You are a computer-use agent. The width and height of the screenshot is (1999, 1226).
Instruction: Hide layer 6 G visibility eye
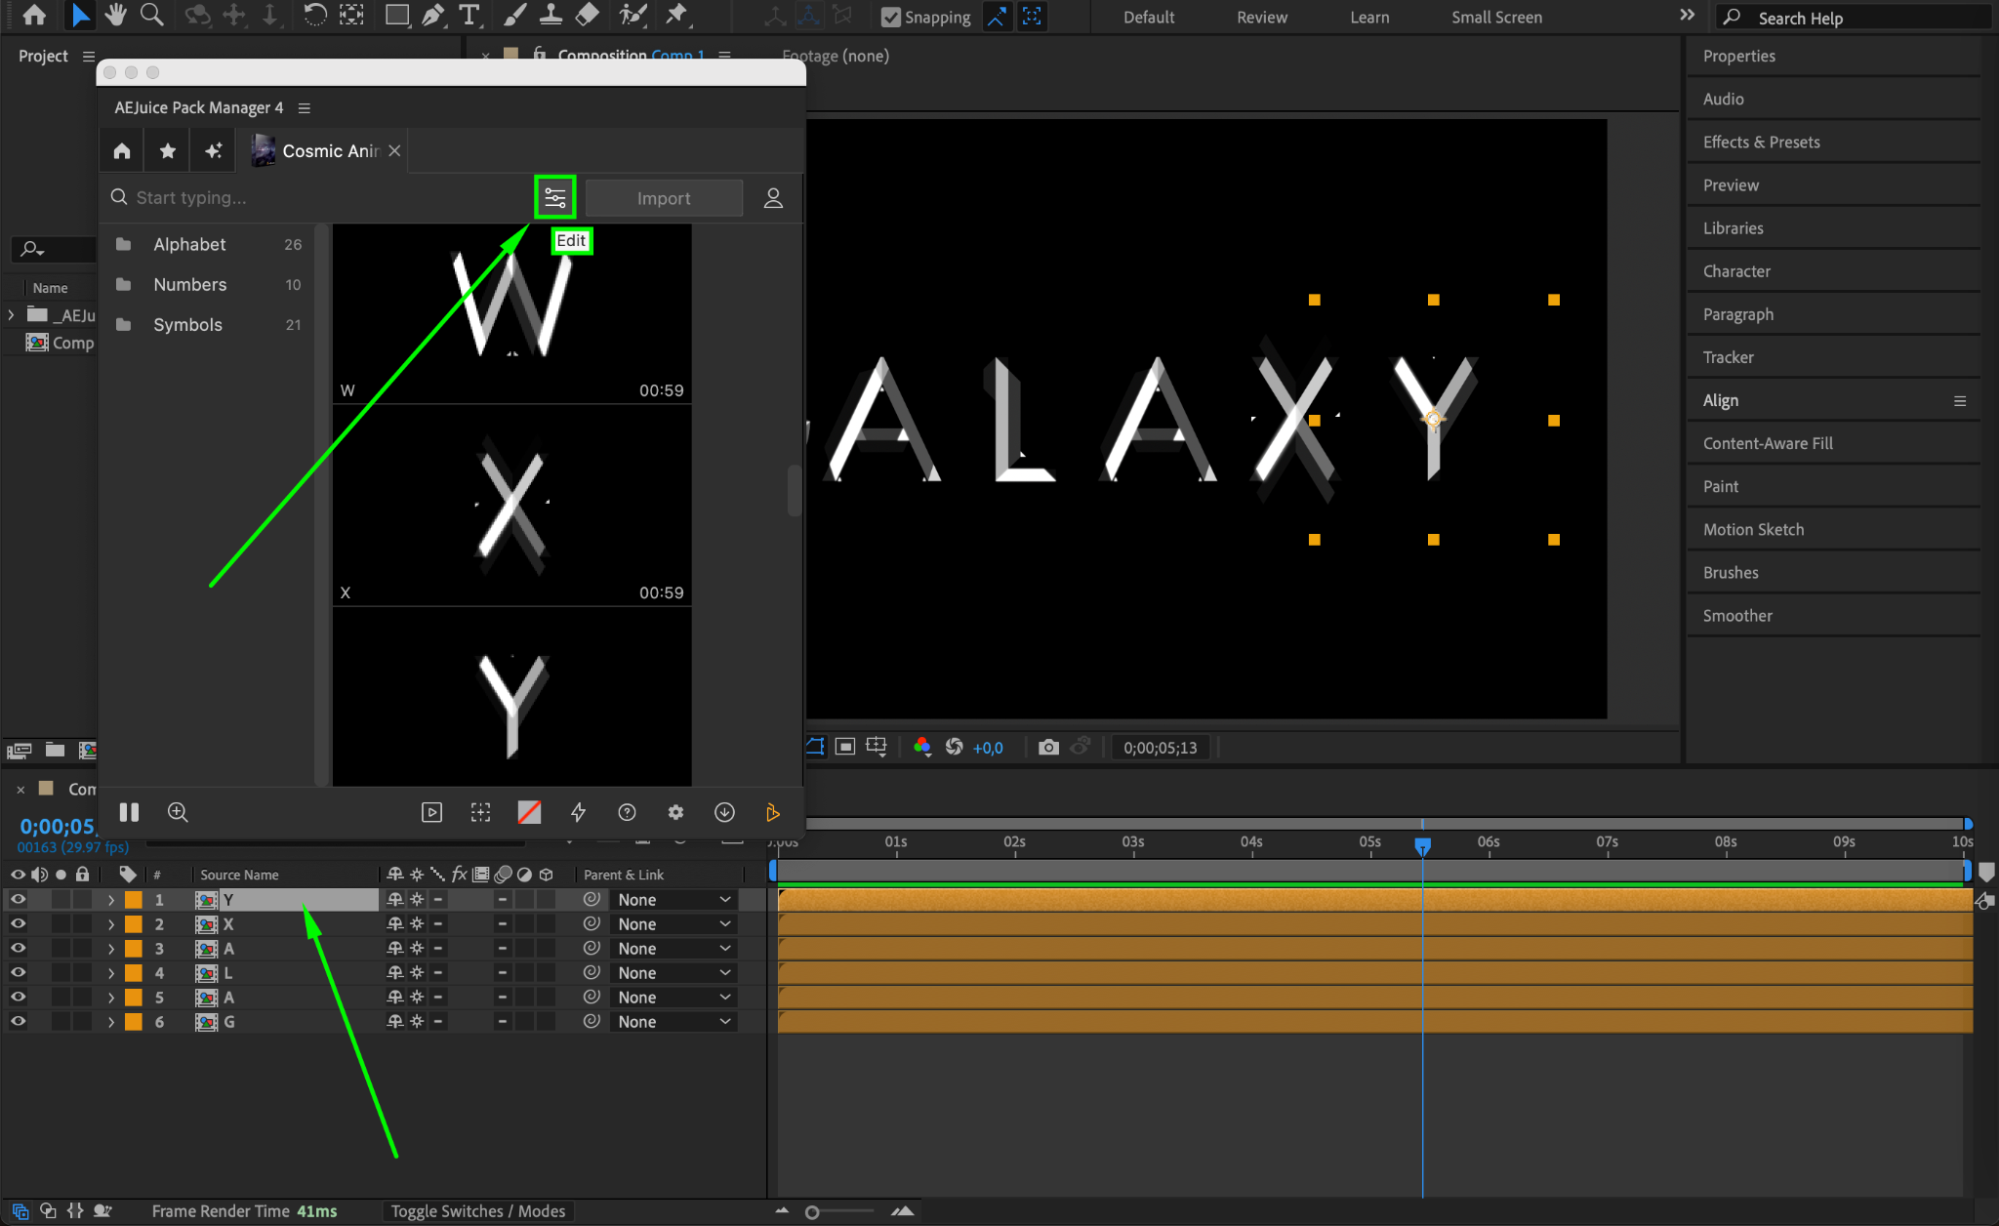18,1021
